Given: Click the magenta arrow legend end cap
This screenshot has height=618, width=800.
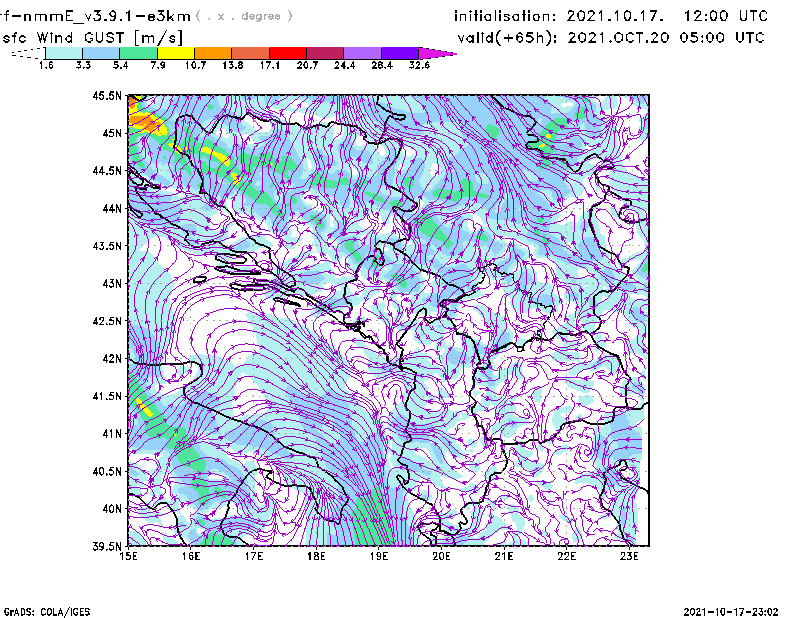Looking at the screenshot, I should 437,53.
